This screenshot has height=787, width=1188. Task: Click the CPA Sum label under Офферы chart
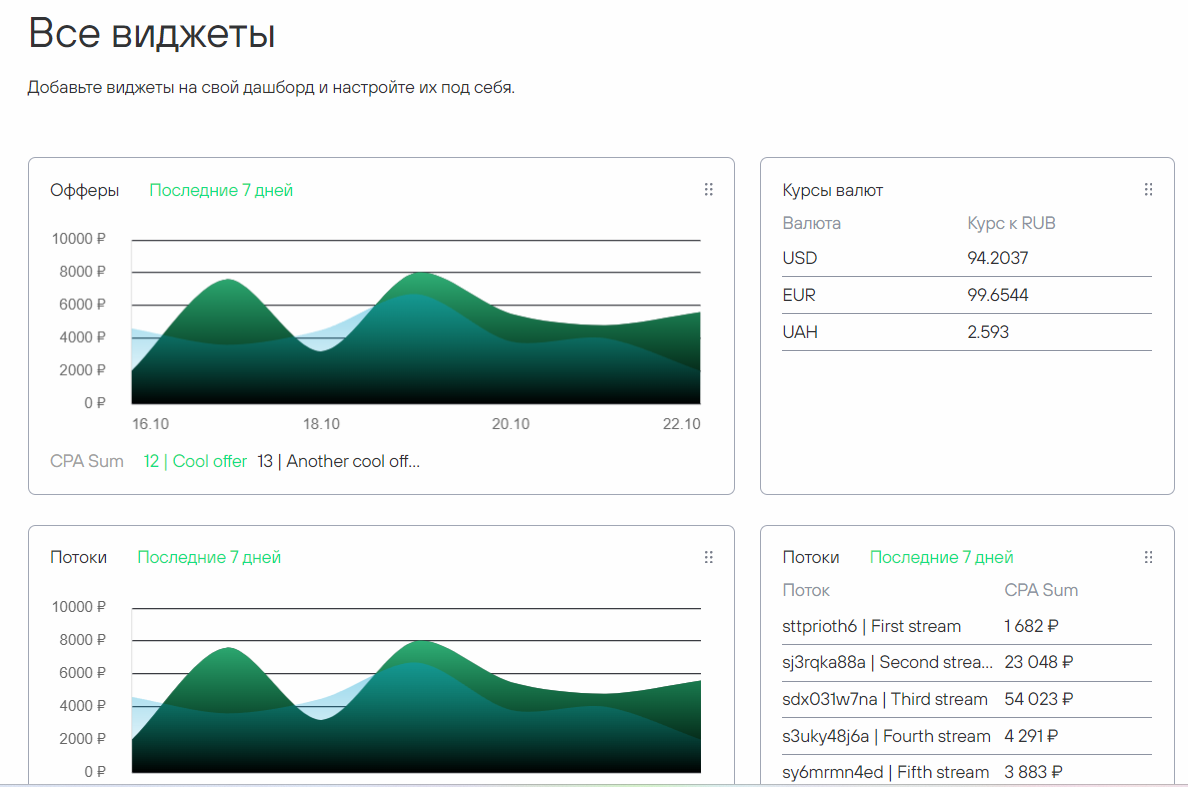pyautogui.click(x=86, y=461)
